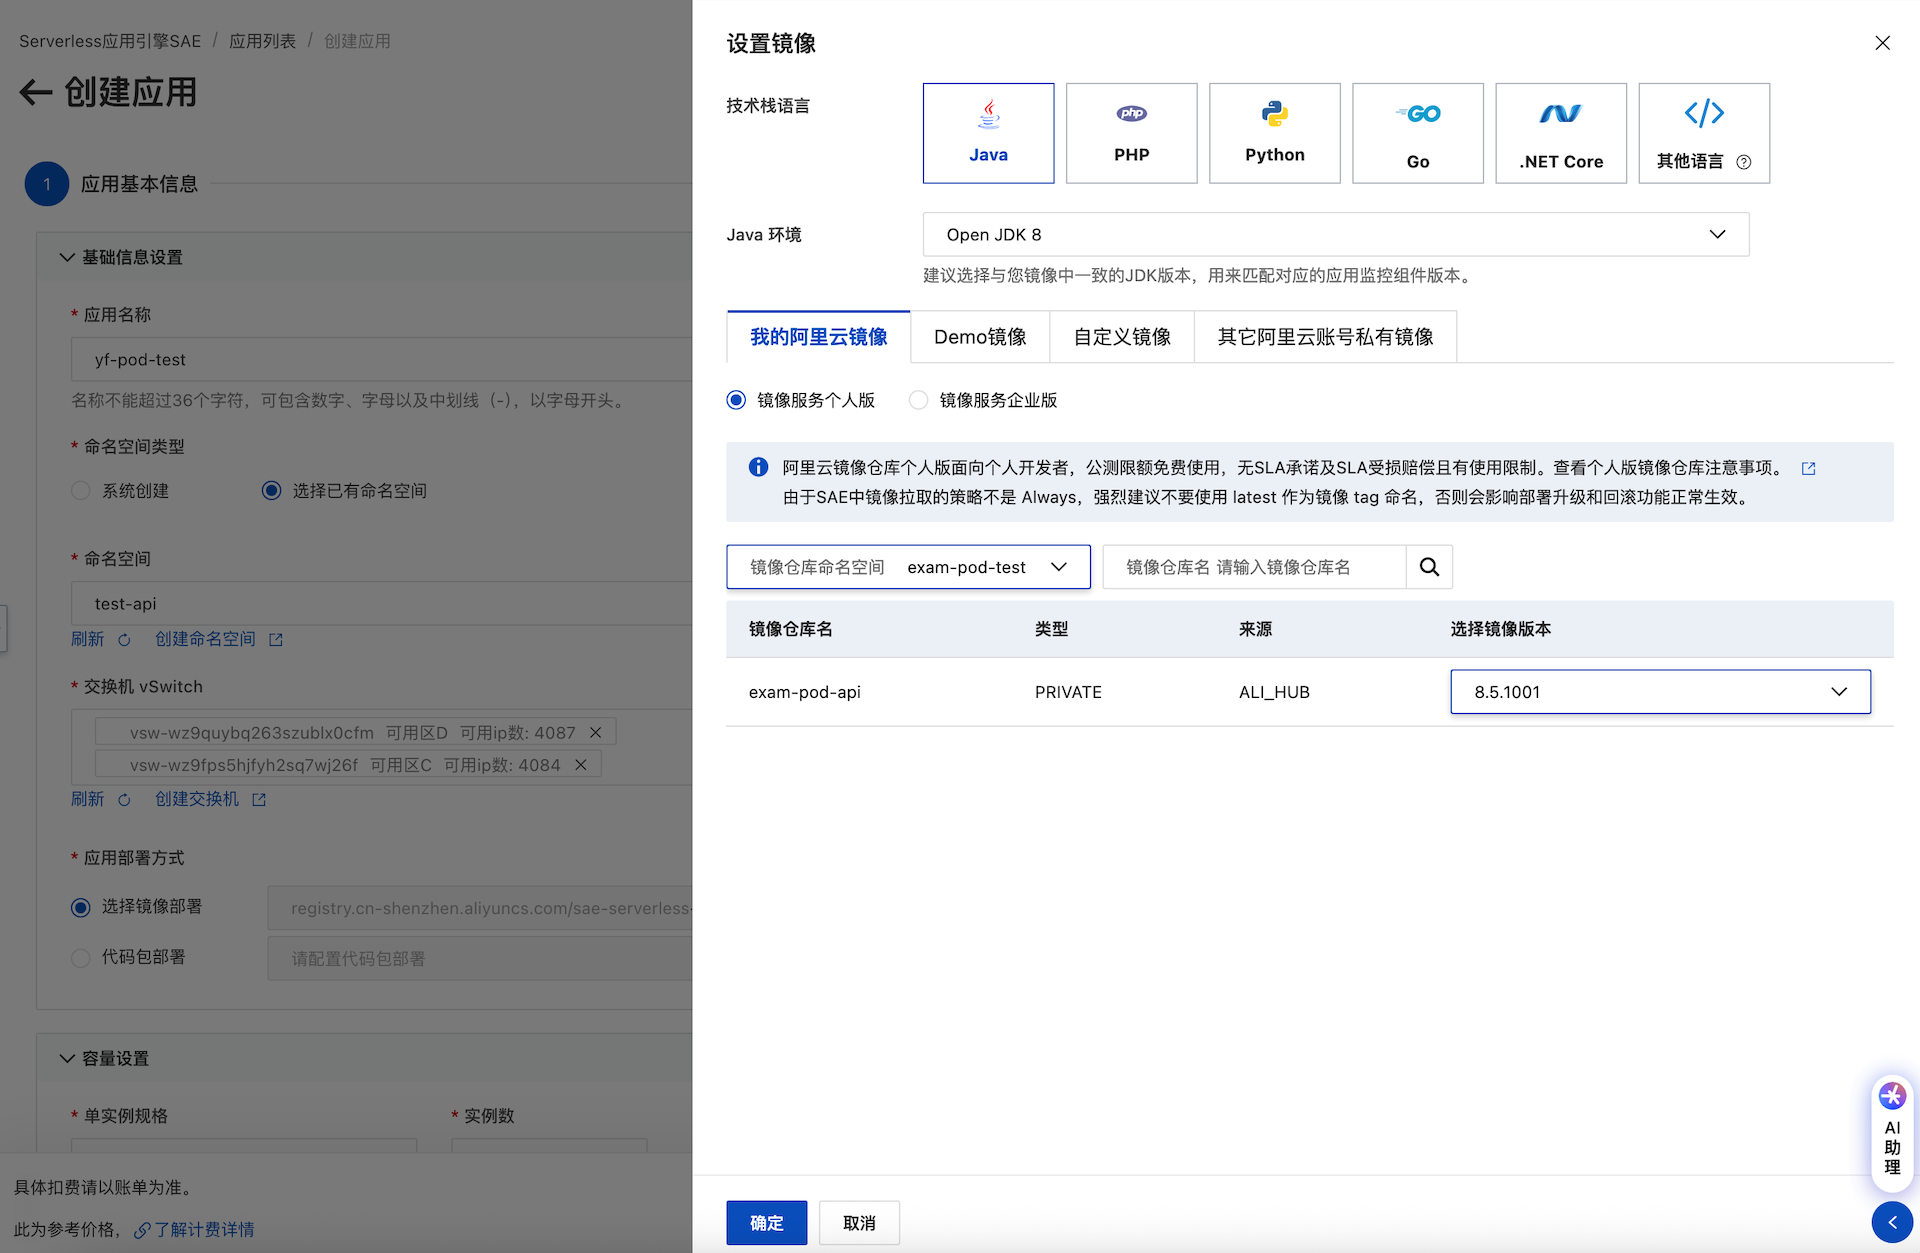Close the 设置镜像 panel with X
1920x1253 pixels.
coord(1882,43)
